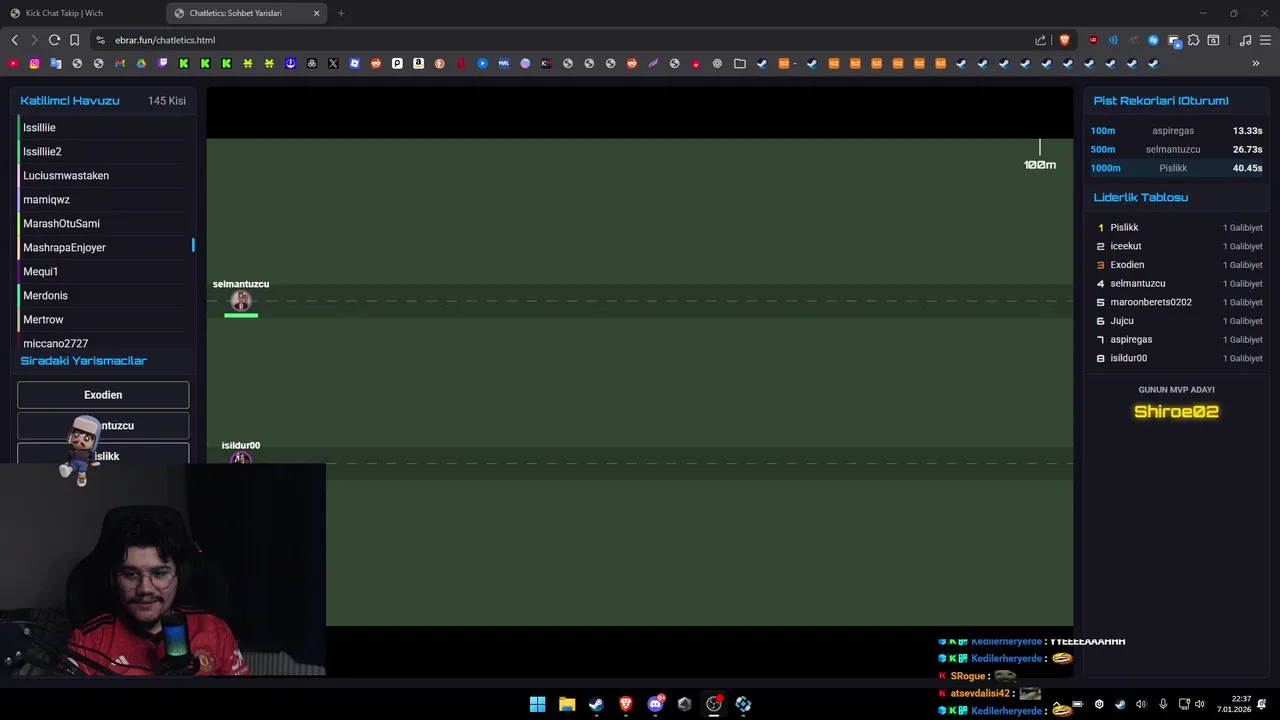This screenshot has width=1280, height=720.
Task: Click the isildur00 racer avatar on track
Action: 241,458
